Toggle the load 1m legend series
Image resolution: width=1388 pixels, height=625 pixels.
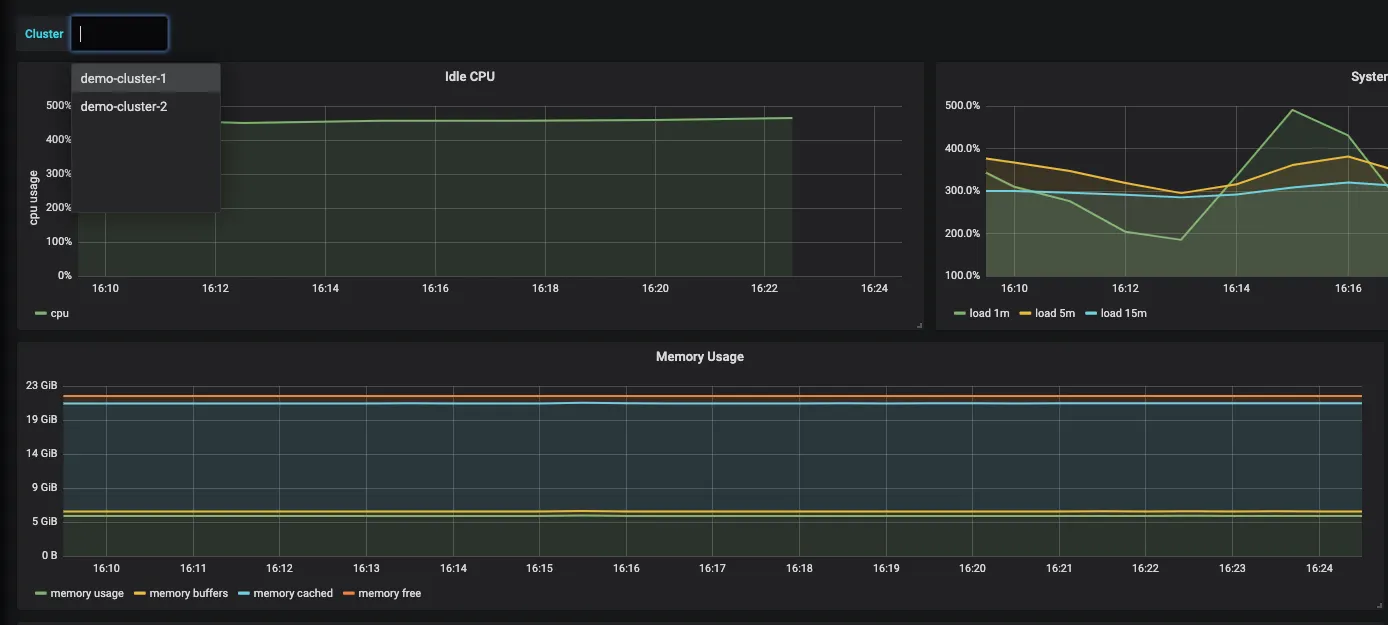[989, 313]
